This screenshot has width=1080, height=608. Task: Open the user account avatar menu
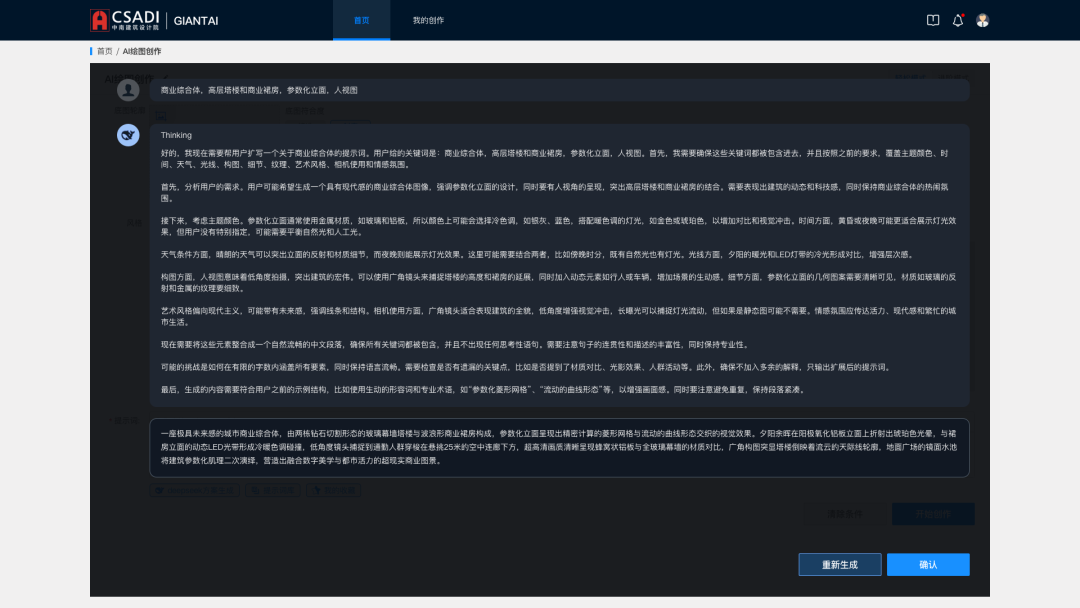click(982, 21)
